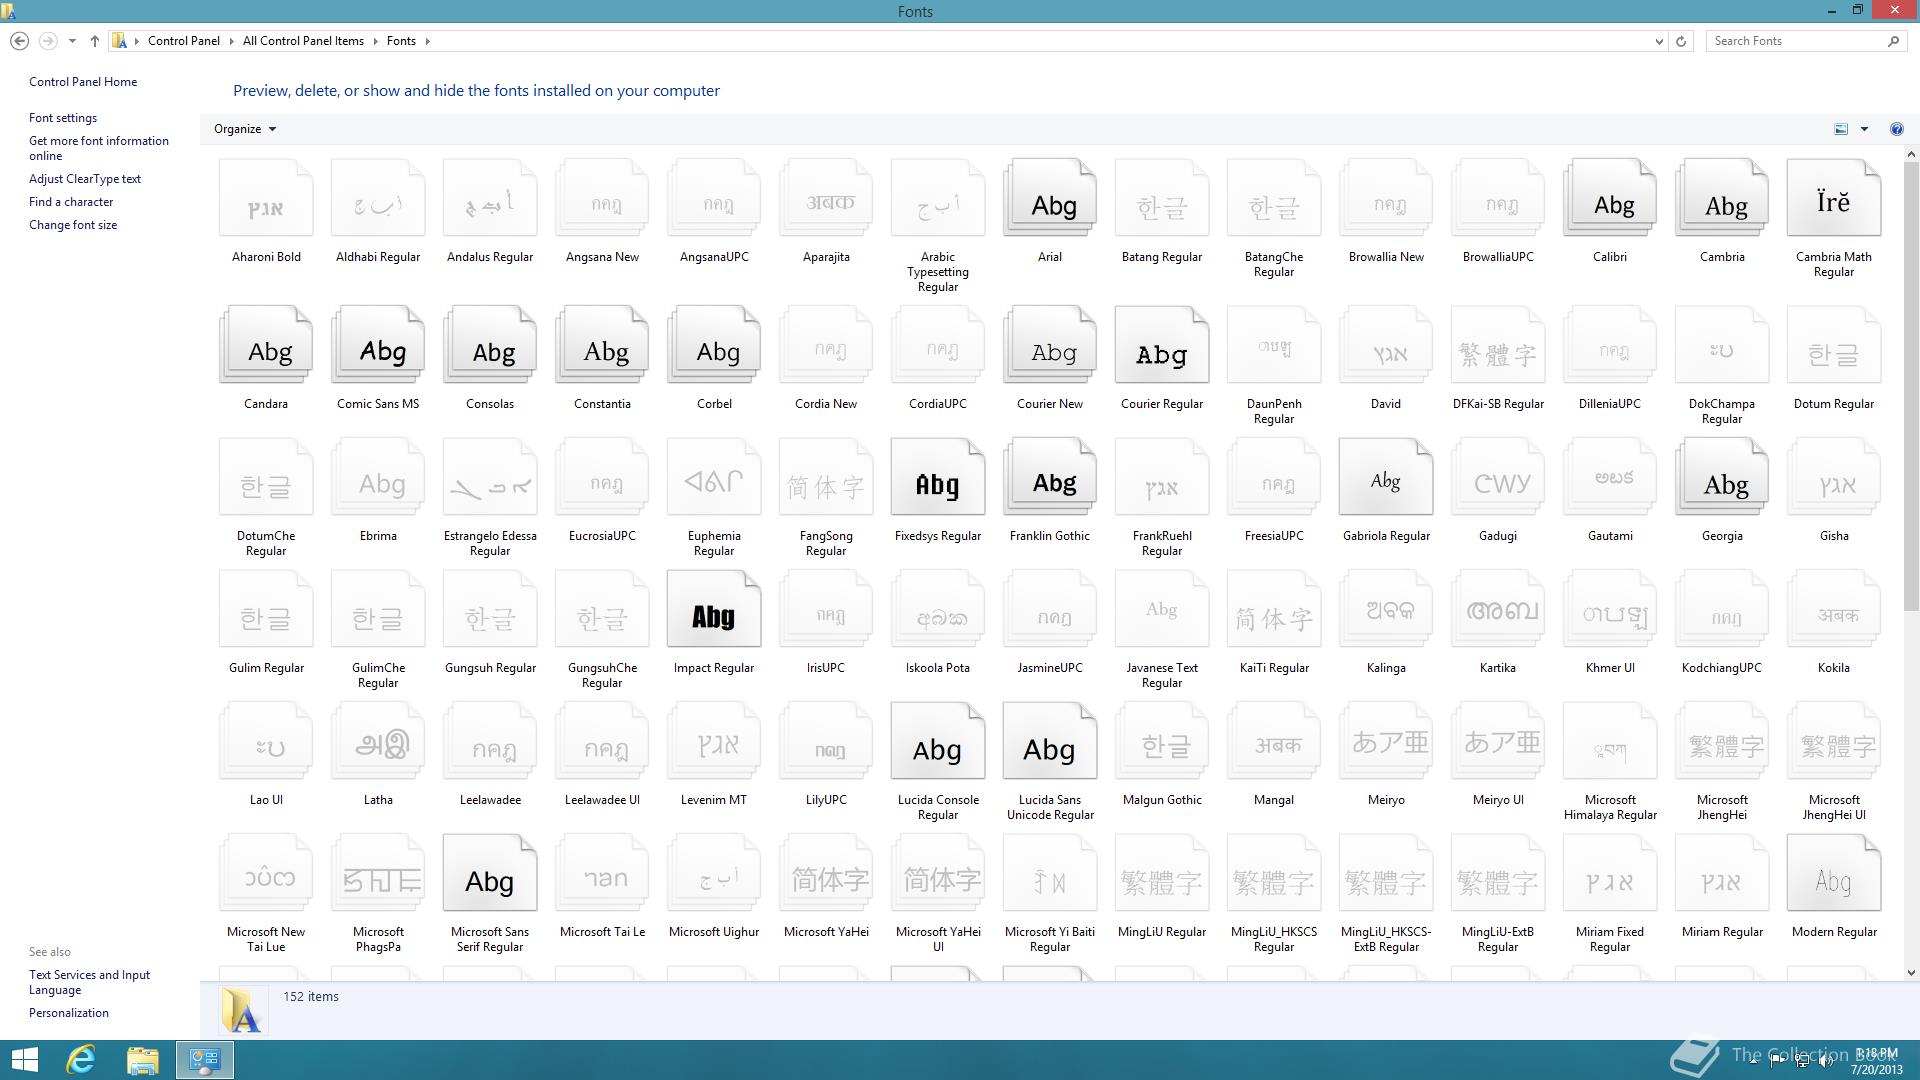Click the Fonts breadcrumb segment
Viewport: 1920px width, 1080px height.
click(401, 41)
